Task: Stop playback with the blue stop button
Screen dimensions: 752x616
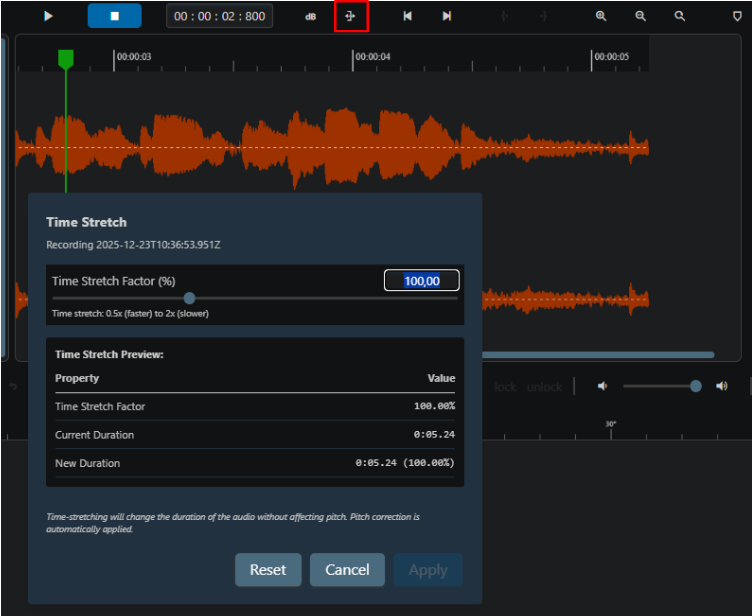Action: click(115, 16)
